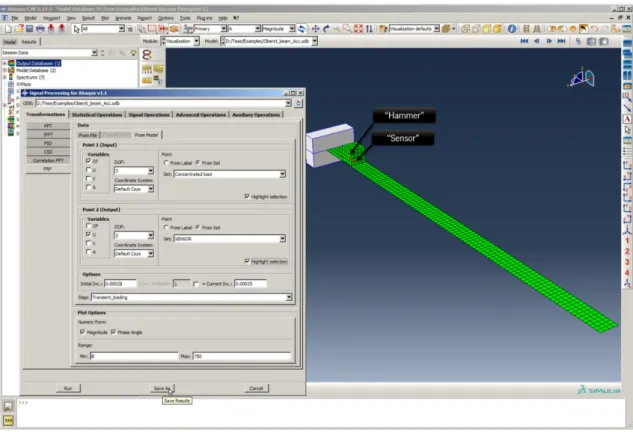The height and width of the screenshot is (432, 633).
Task: Click the Cycle view (up-down arrows) icon
Action: point(369,29)
